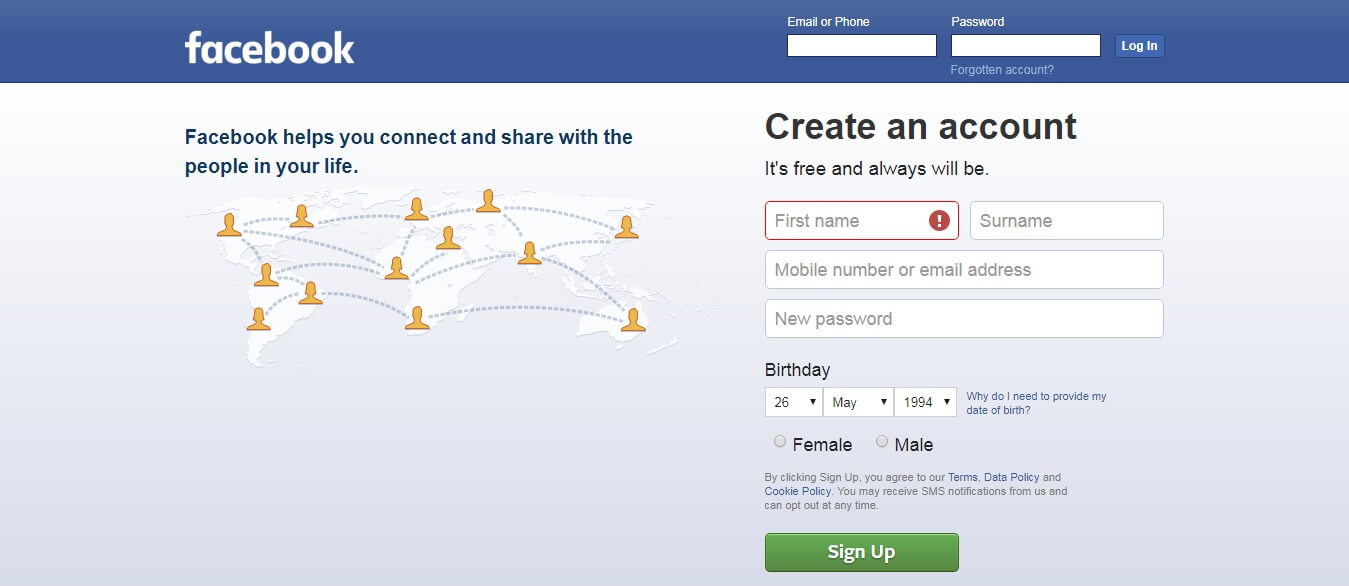Image resolution: width=1349 pixels, height=586 pixels.
Task: Open the birthday day dropdown showing 26
Action: pos(793,402)
